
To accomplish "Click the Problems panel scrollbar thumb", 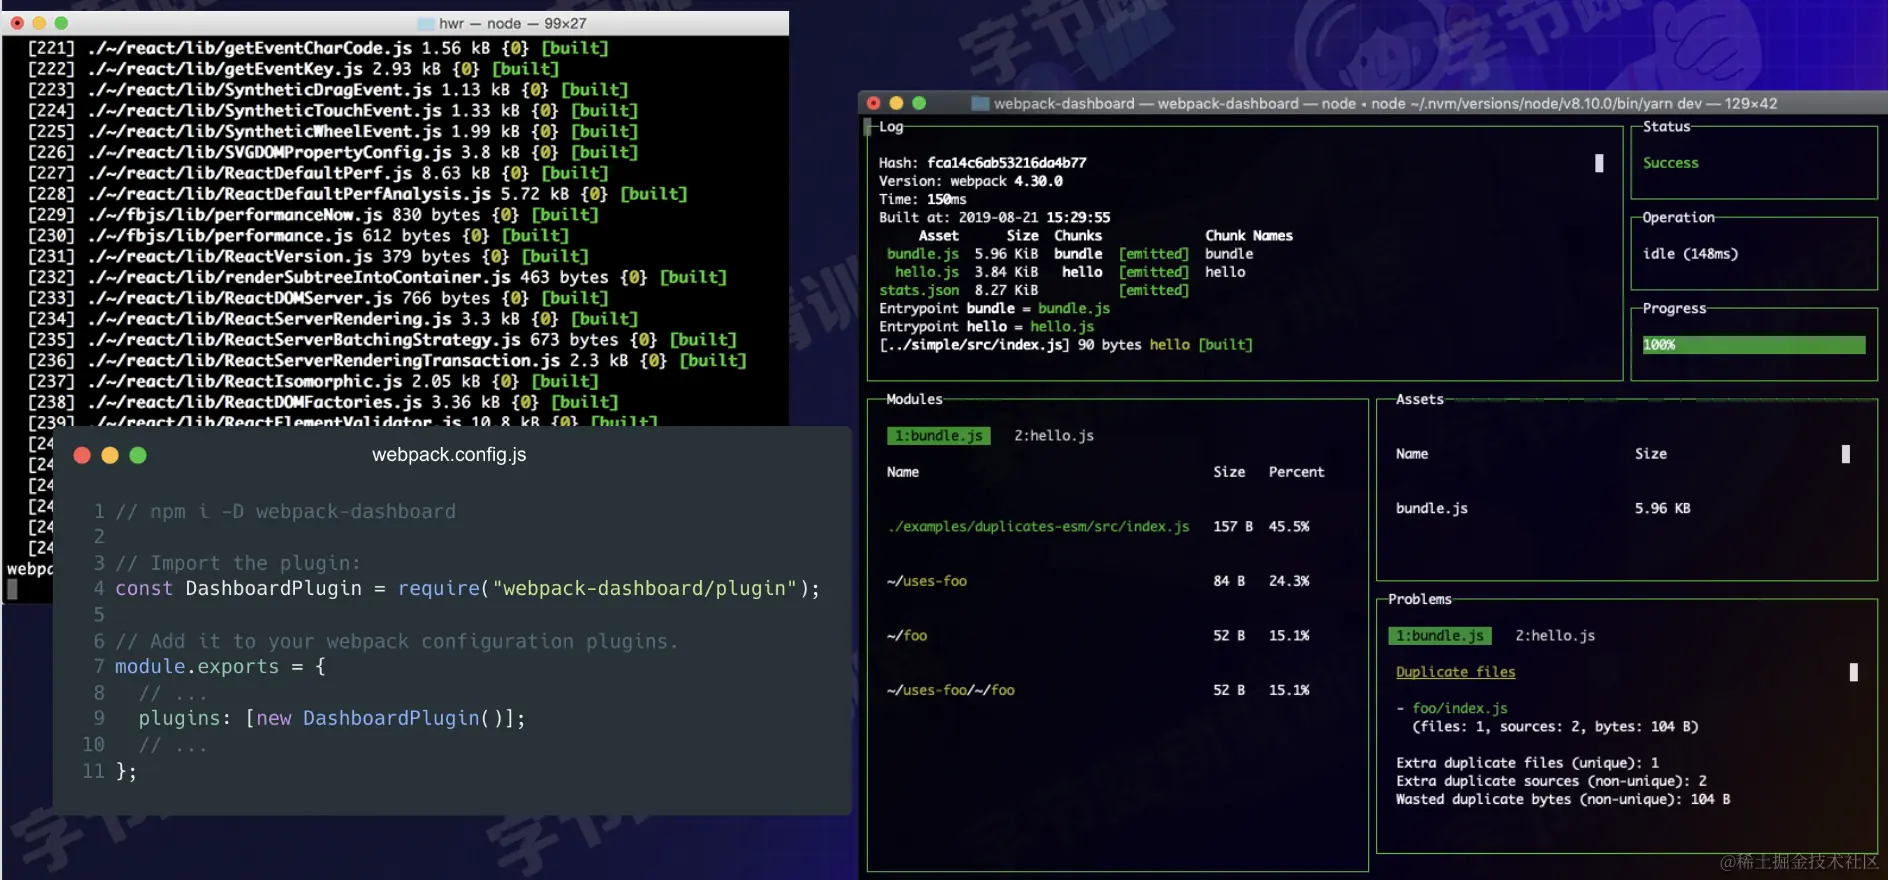I will pos(1854,672).
